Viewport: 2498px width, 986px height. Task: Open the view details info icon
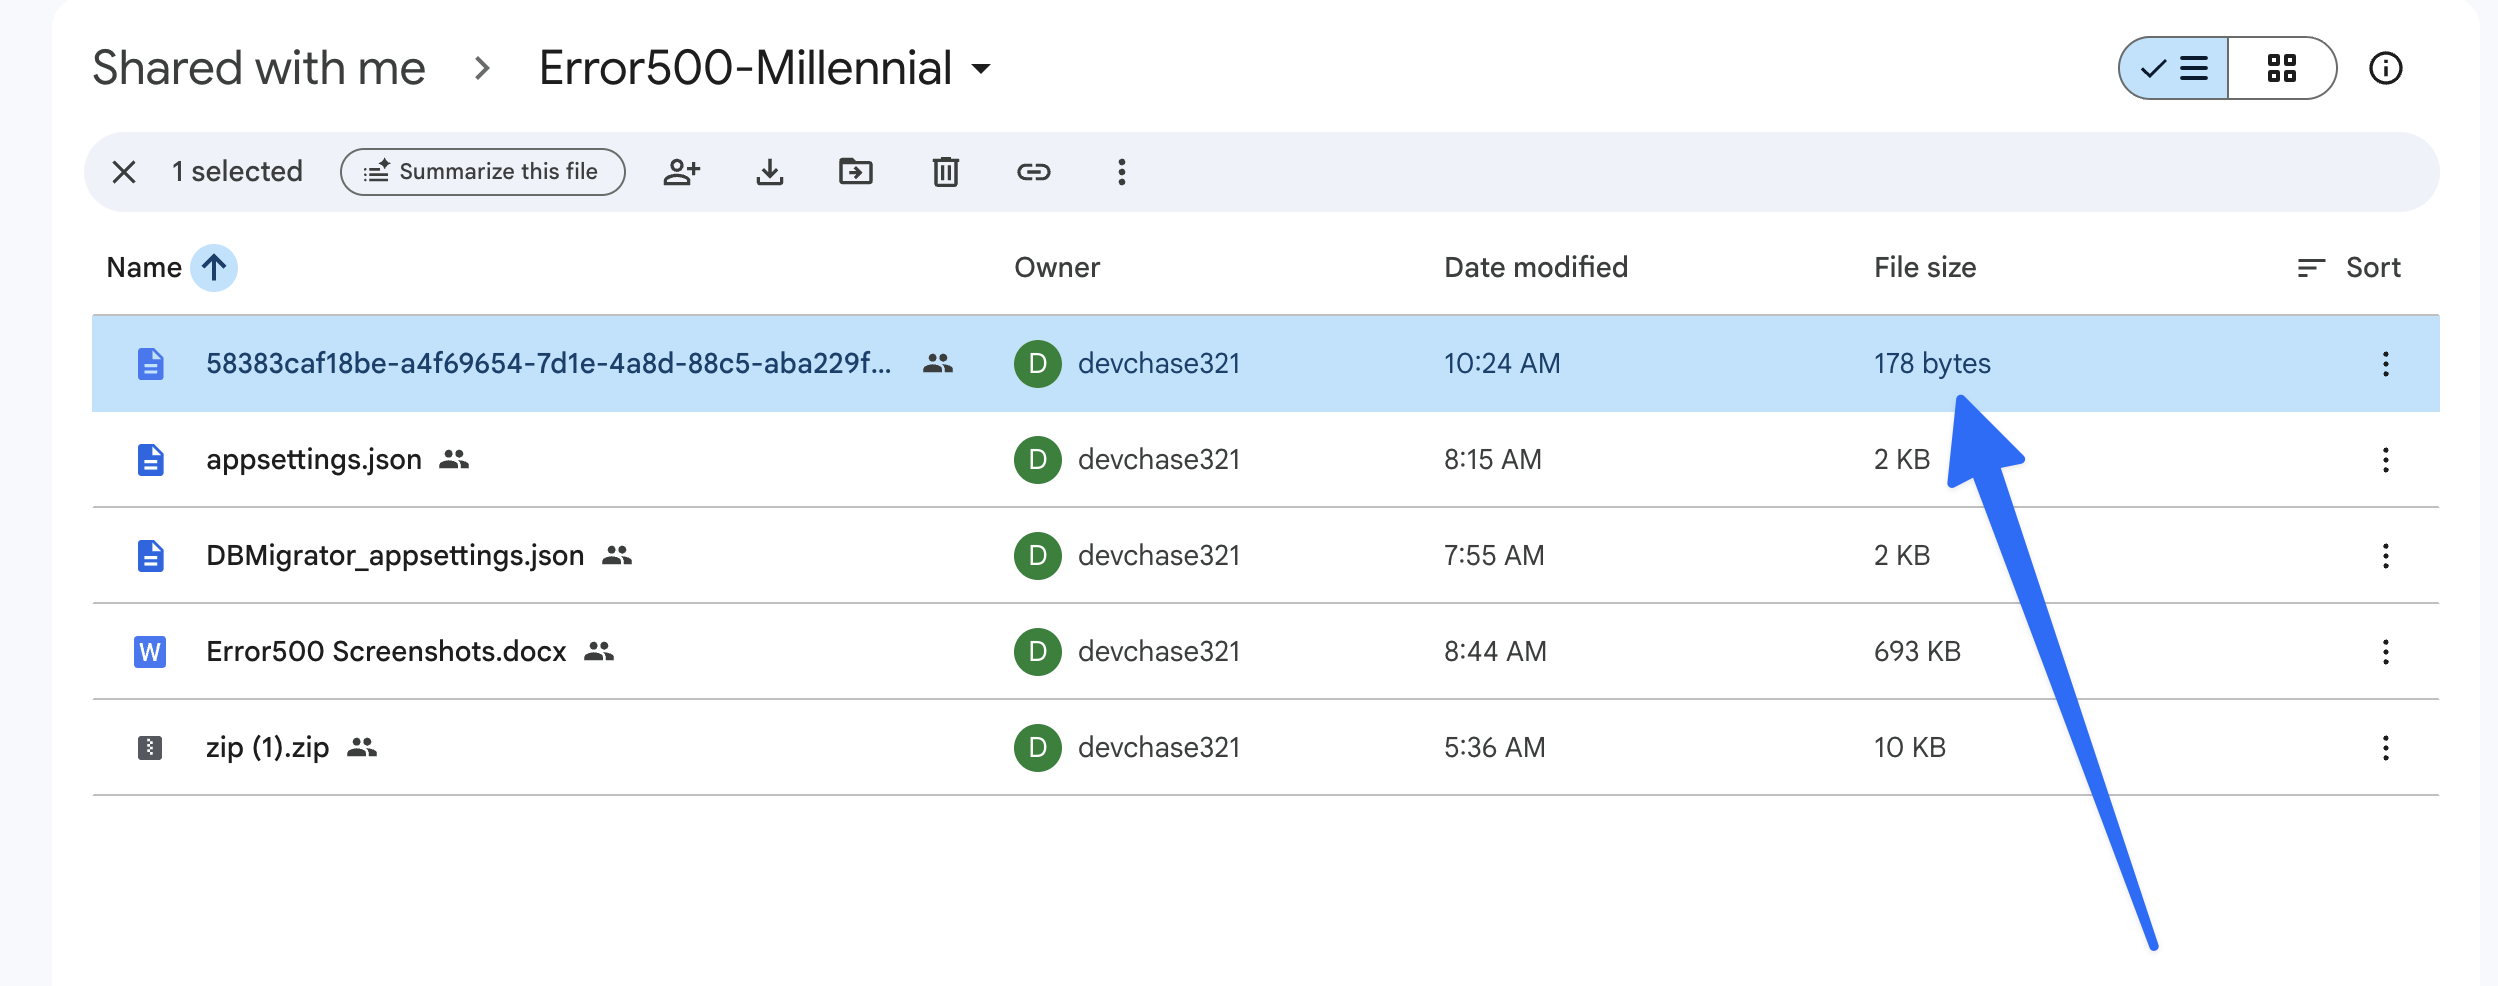pos(2385,68)
